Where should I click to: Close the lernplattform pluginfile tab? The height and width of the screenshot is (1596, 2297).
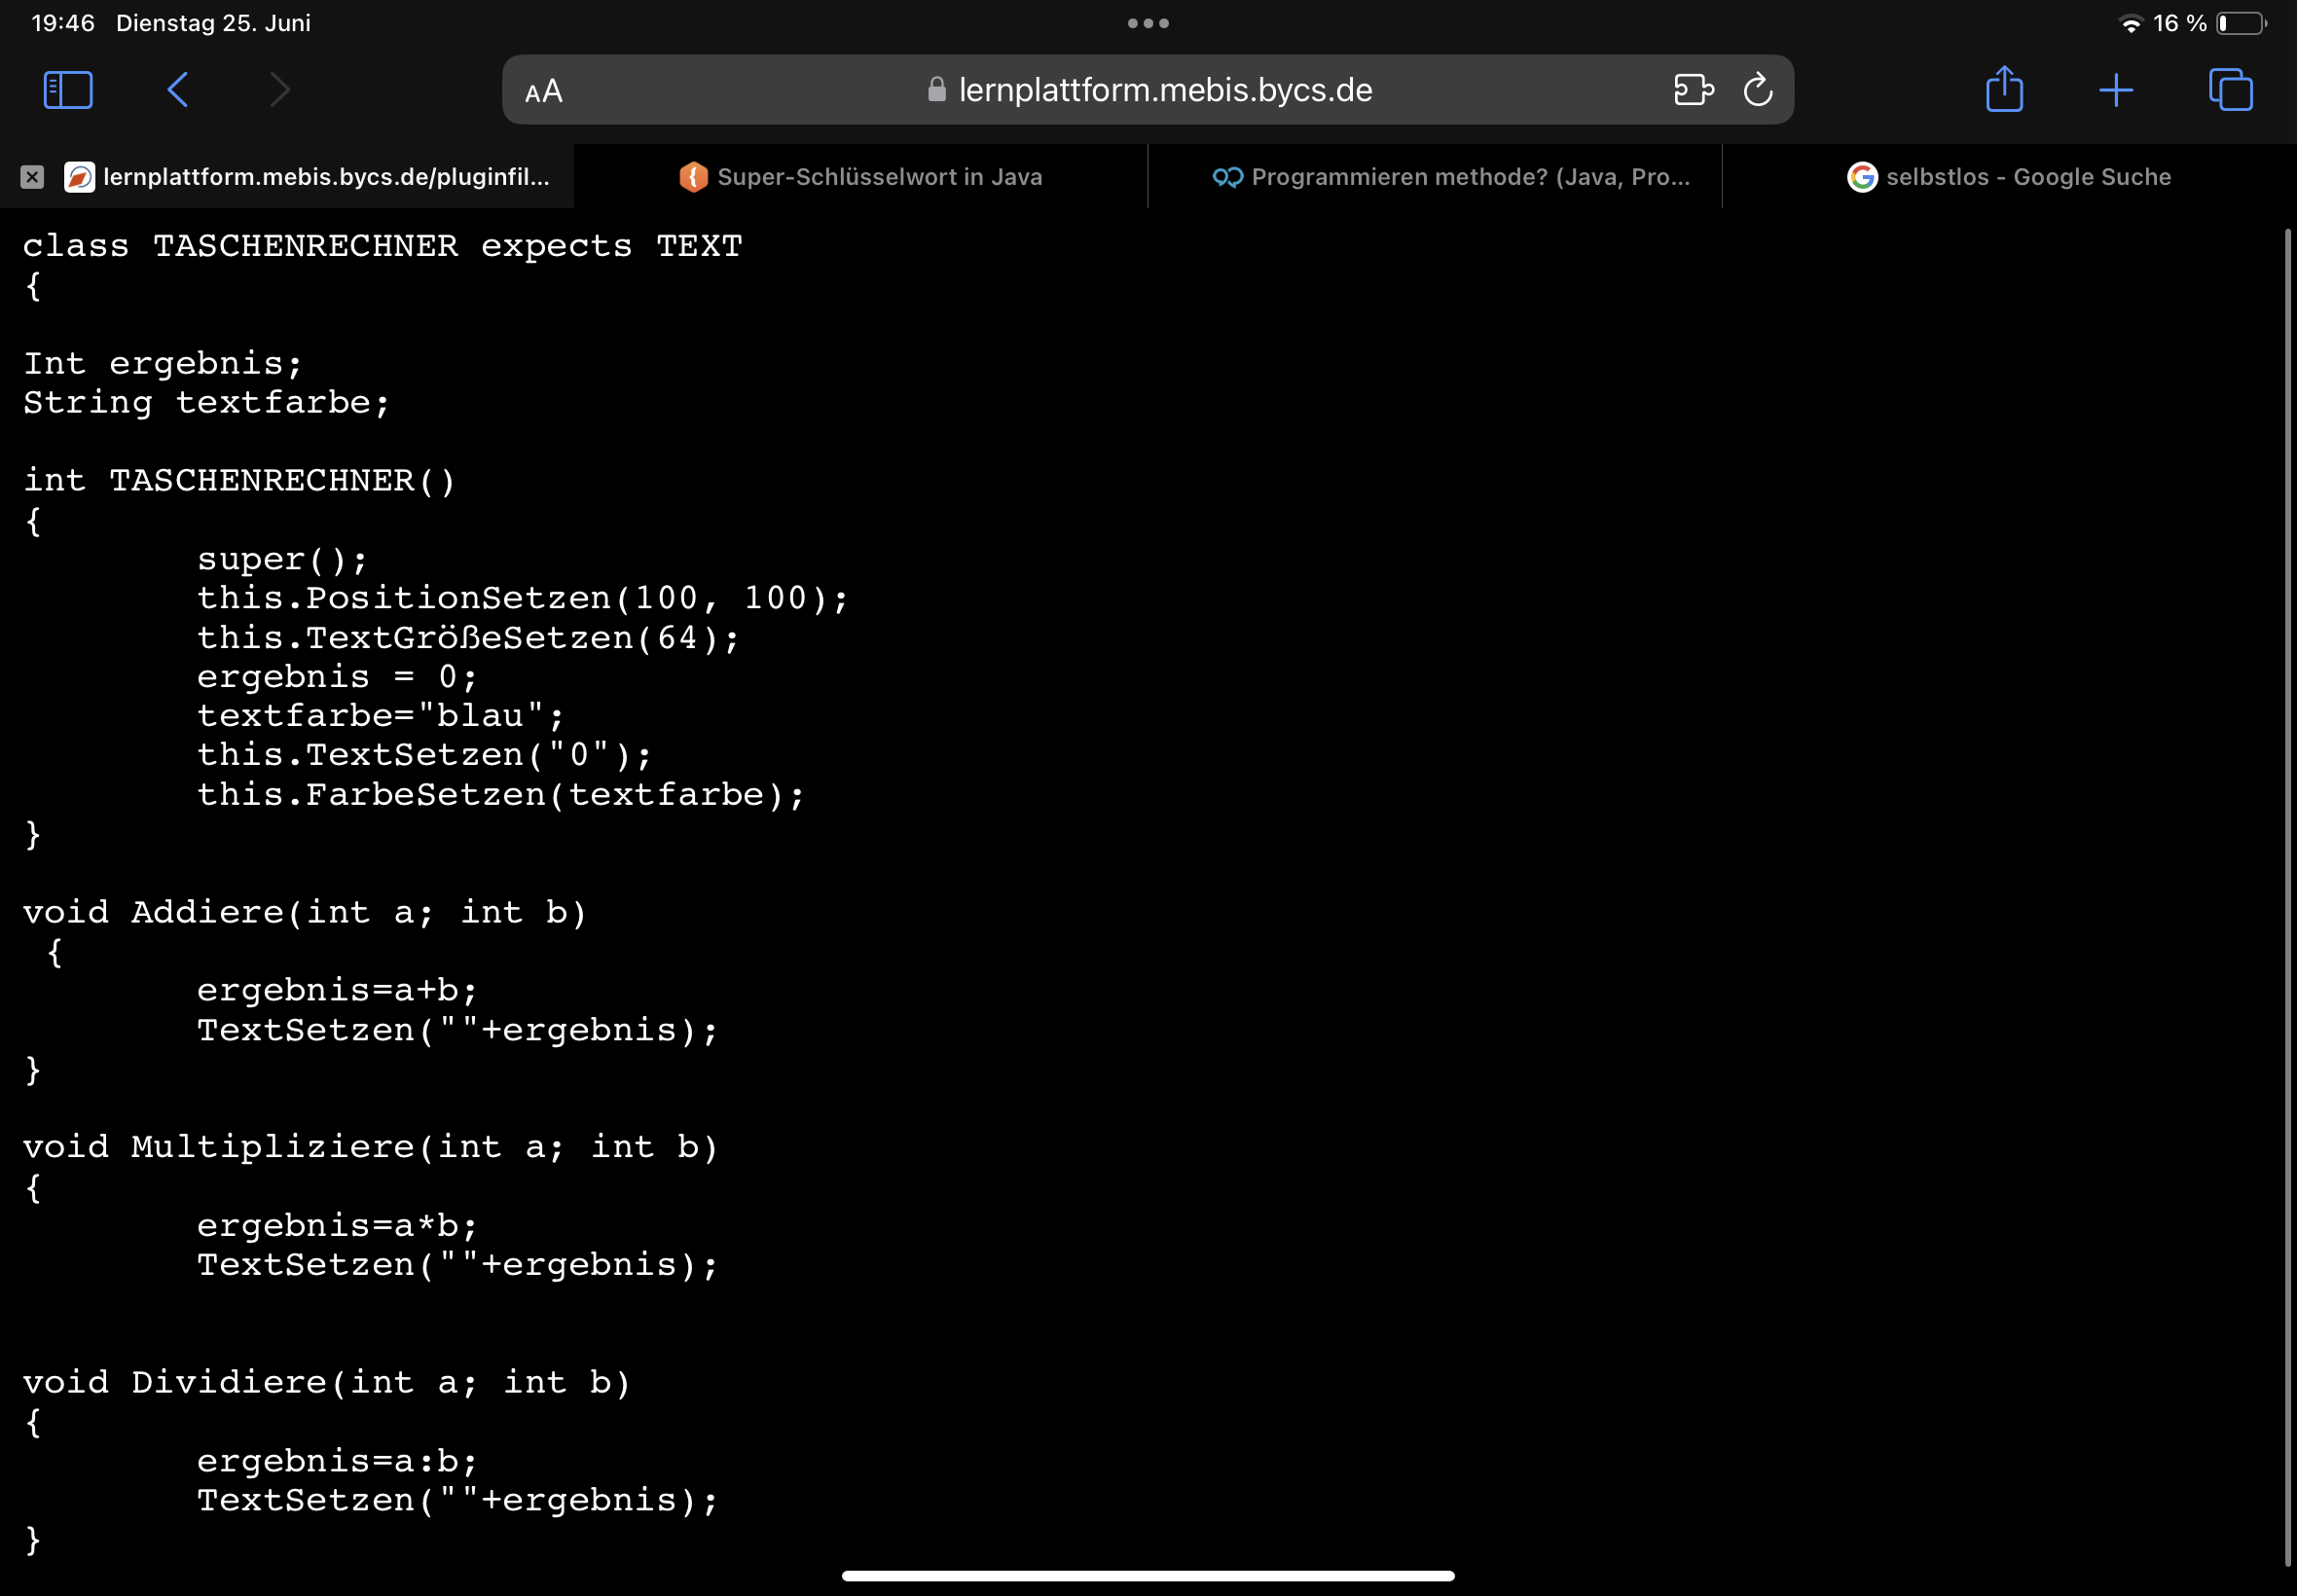(x=33, y=177)
